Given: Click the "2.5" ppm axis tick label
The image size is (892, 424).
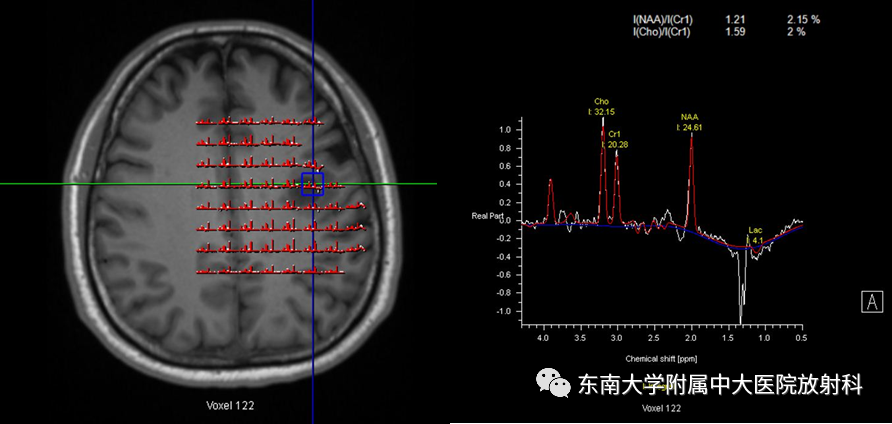Looking at the screenshot, I should (654, 338).
